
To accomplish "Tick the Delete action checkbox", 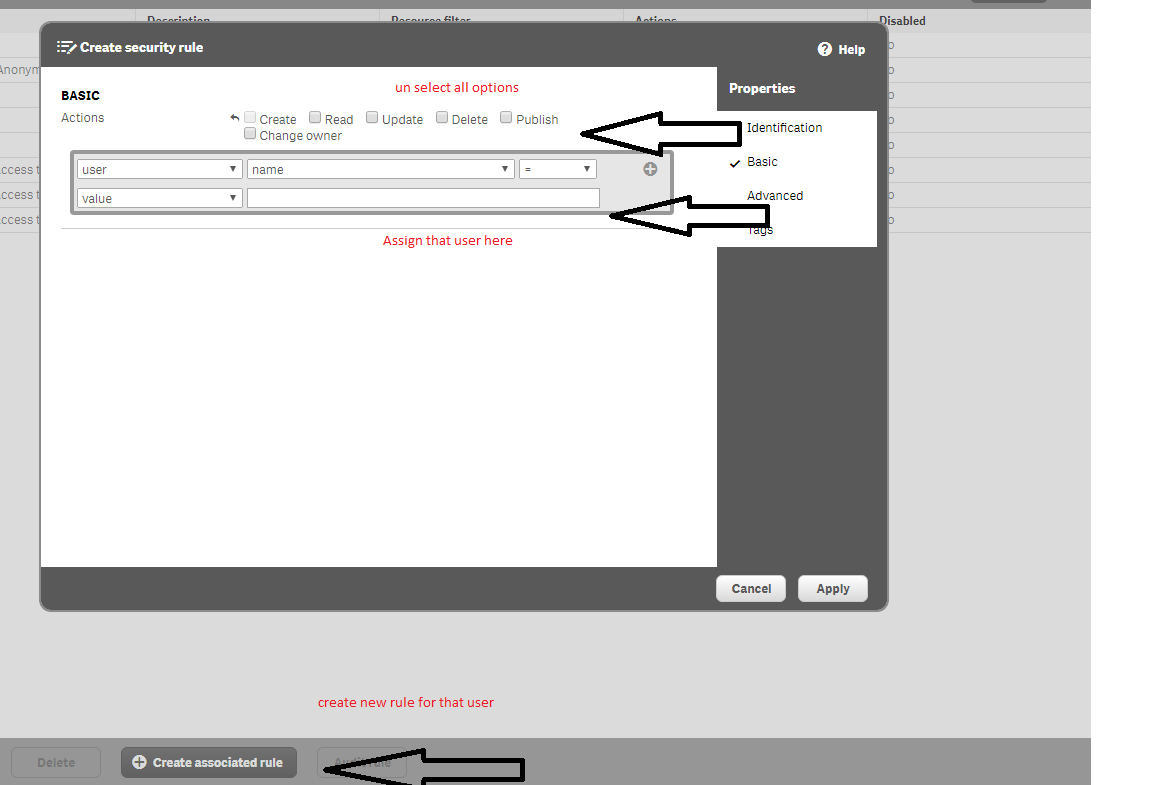I will [x=442, y=118].
